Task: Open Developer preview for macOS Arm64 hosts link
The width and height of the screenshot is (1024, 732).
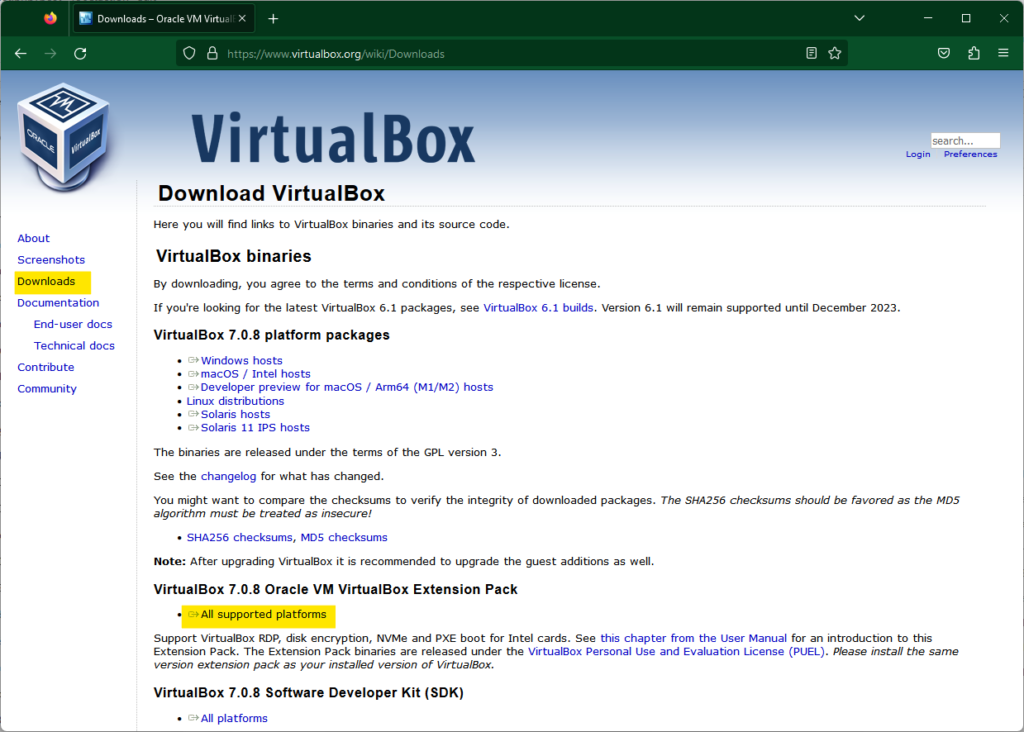Action: (x=347, y=387)
